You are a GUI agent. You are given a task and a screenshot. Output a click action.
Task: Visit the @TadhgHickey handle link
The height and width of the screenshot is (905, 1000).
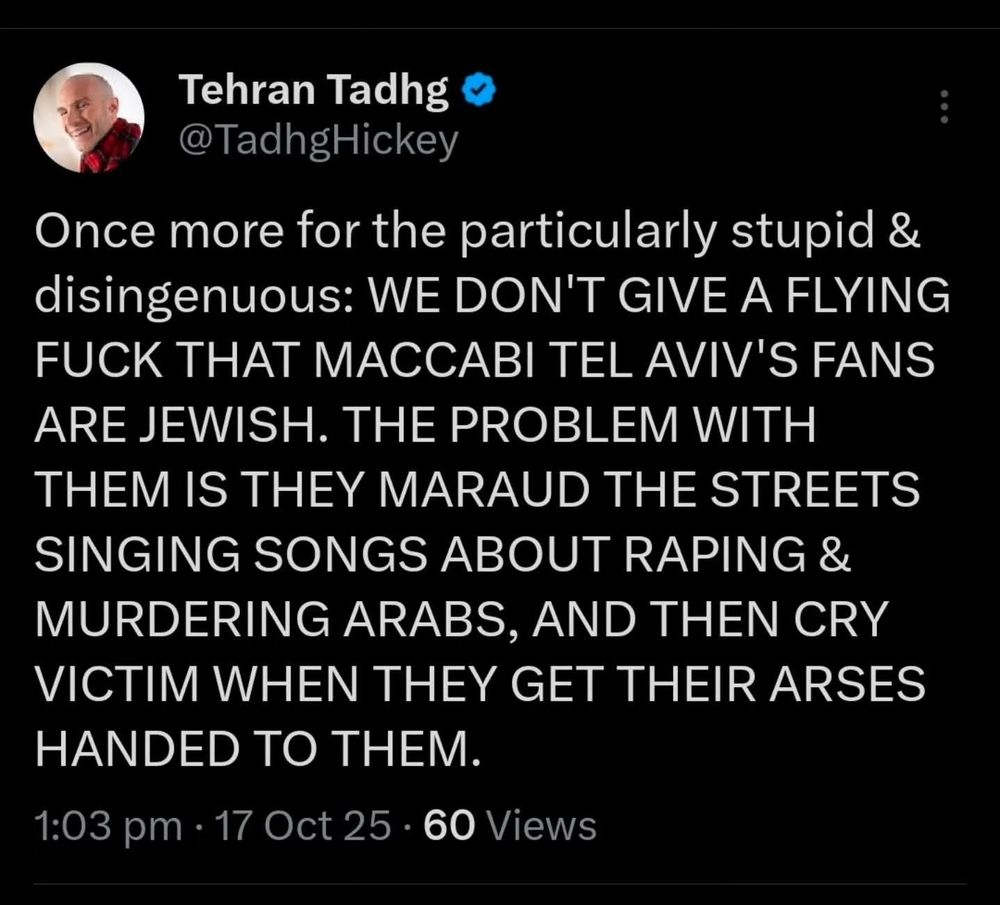pyautogui.click(x=319, y=142)
